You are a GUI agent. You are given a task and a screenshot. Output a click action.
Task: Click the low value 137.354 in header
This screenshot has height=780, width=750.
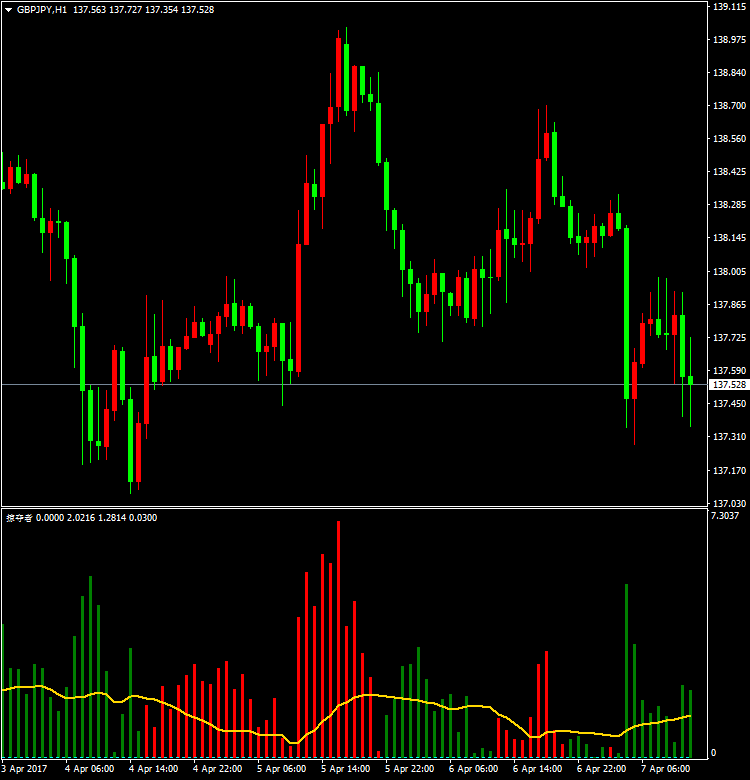[162, 10]
